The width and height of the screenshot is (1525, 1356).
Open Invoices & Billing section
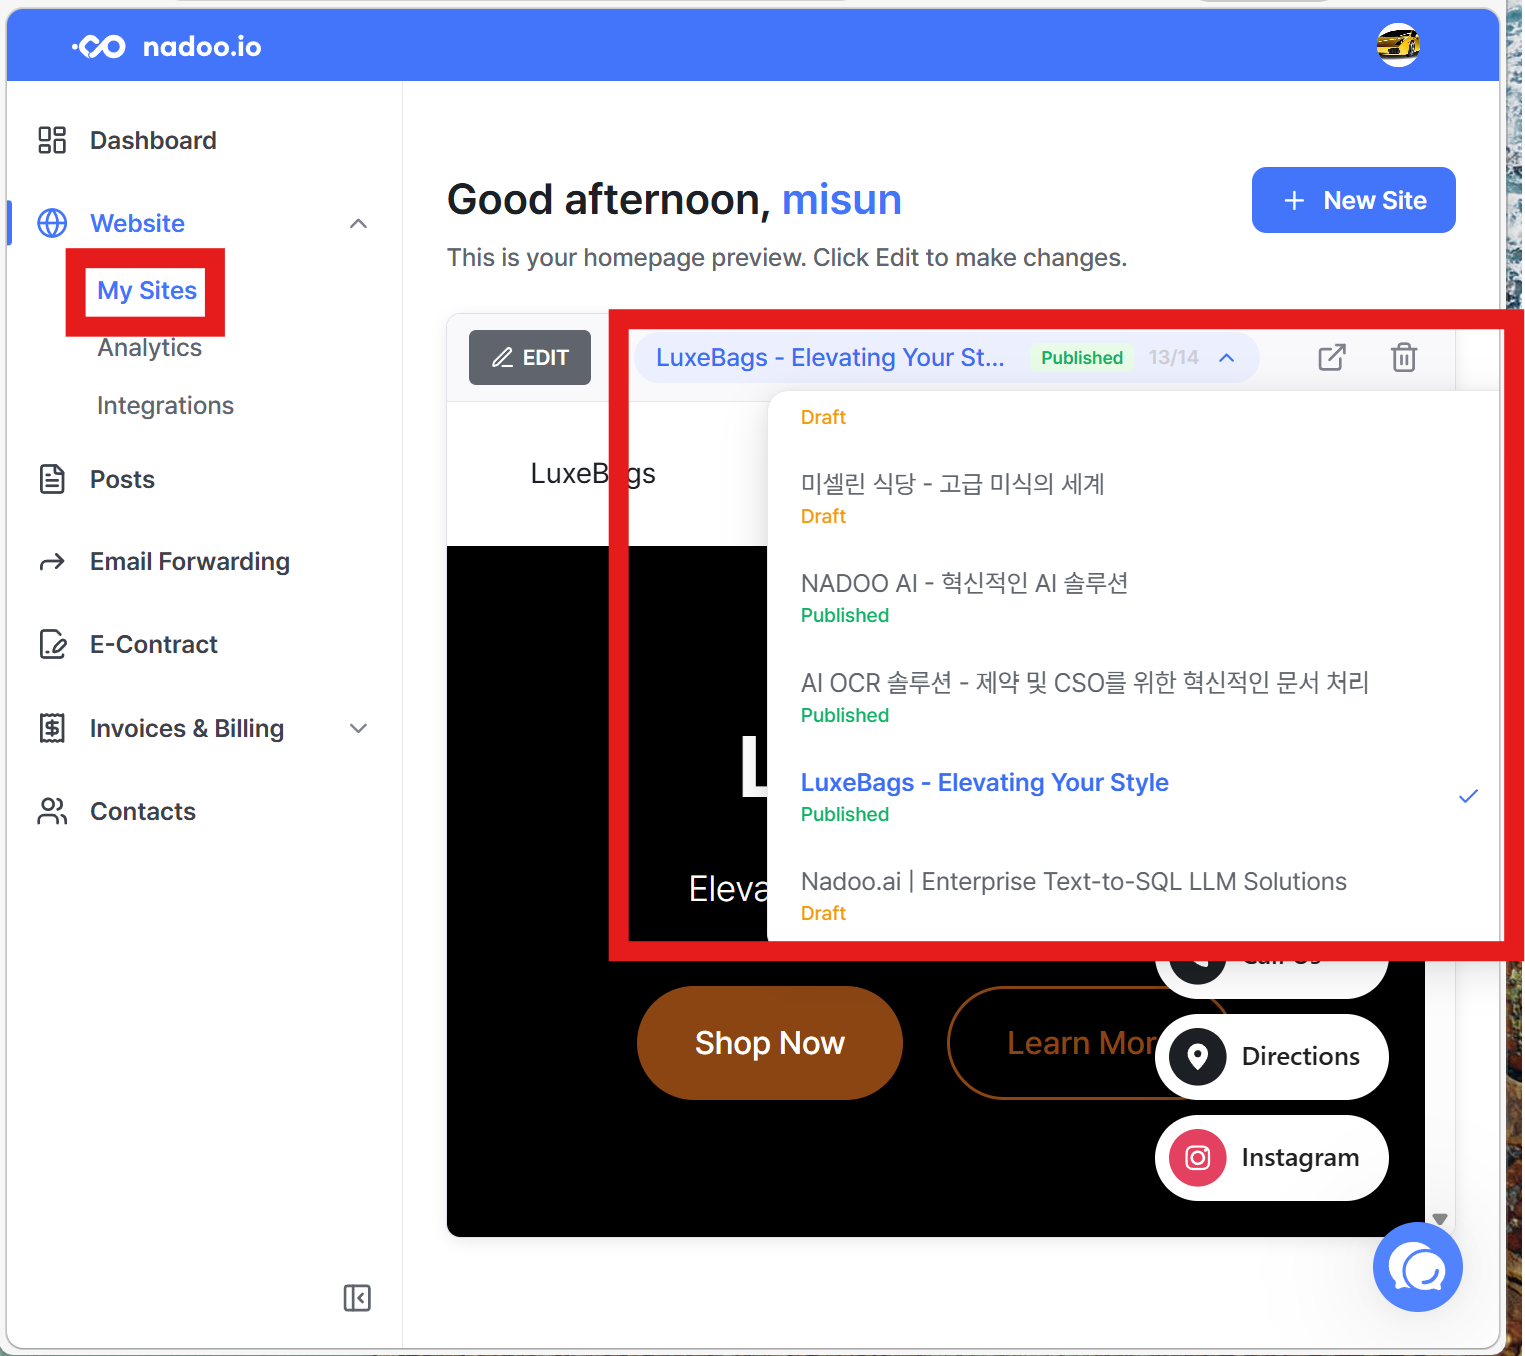[187, 728]
